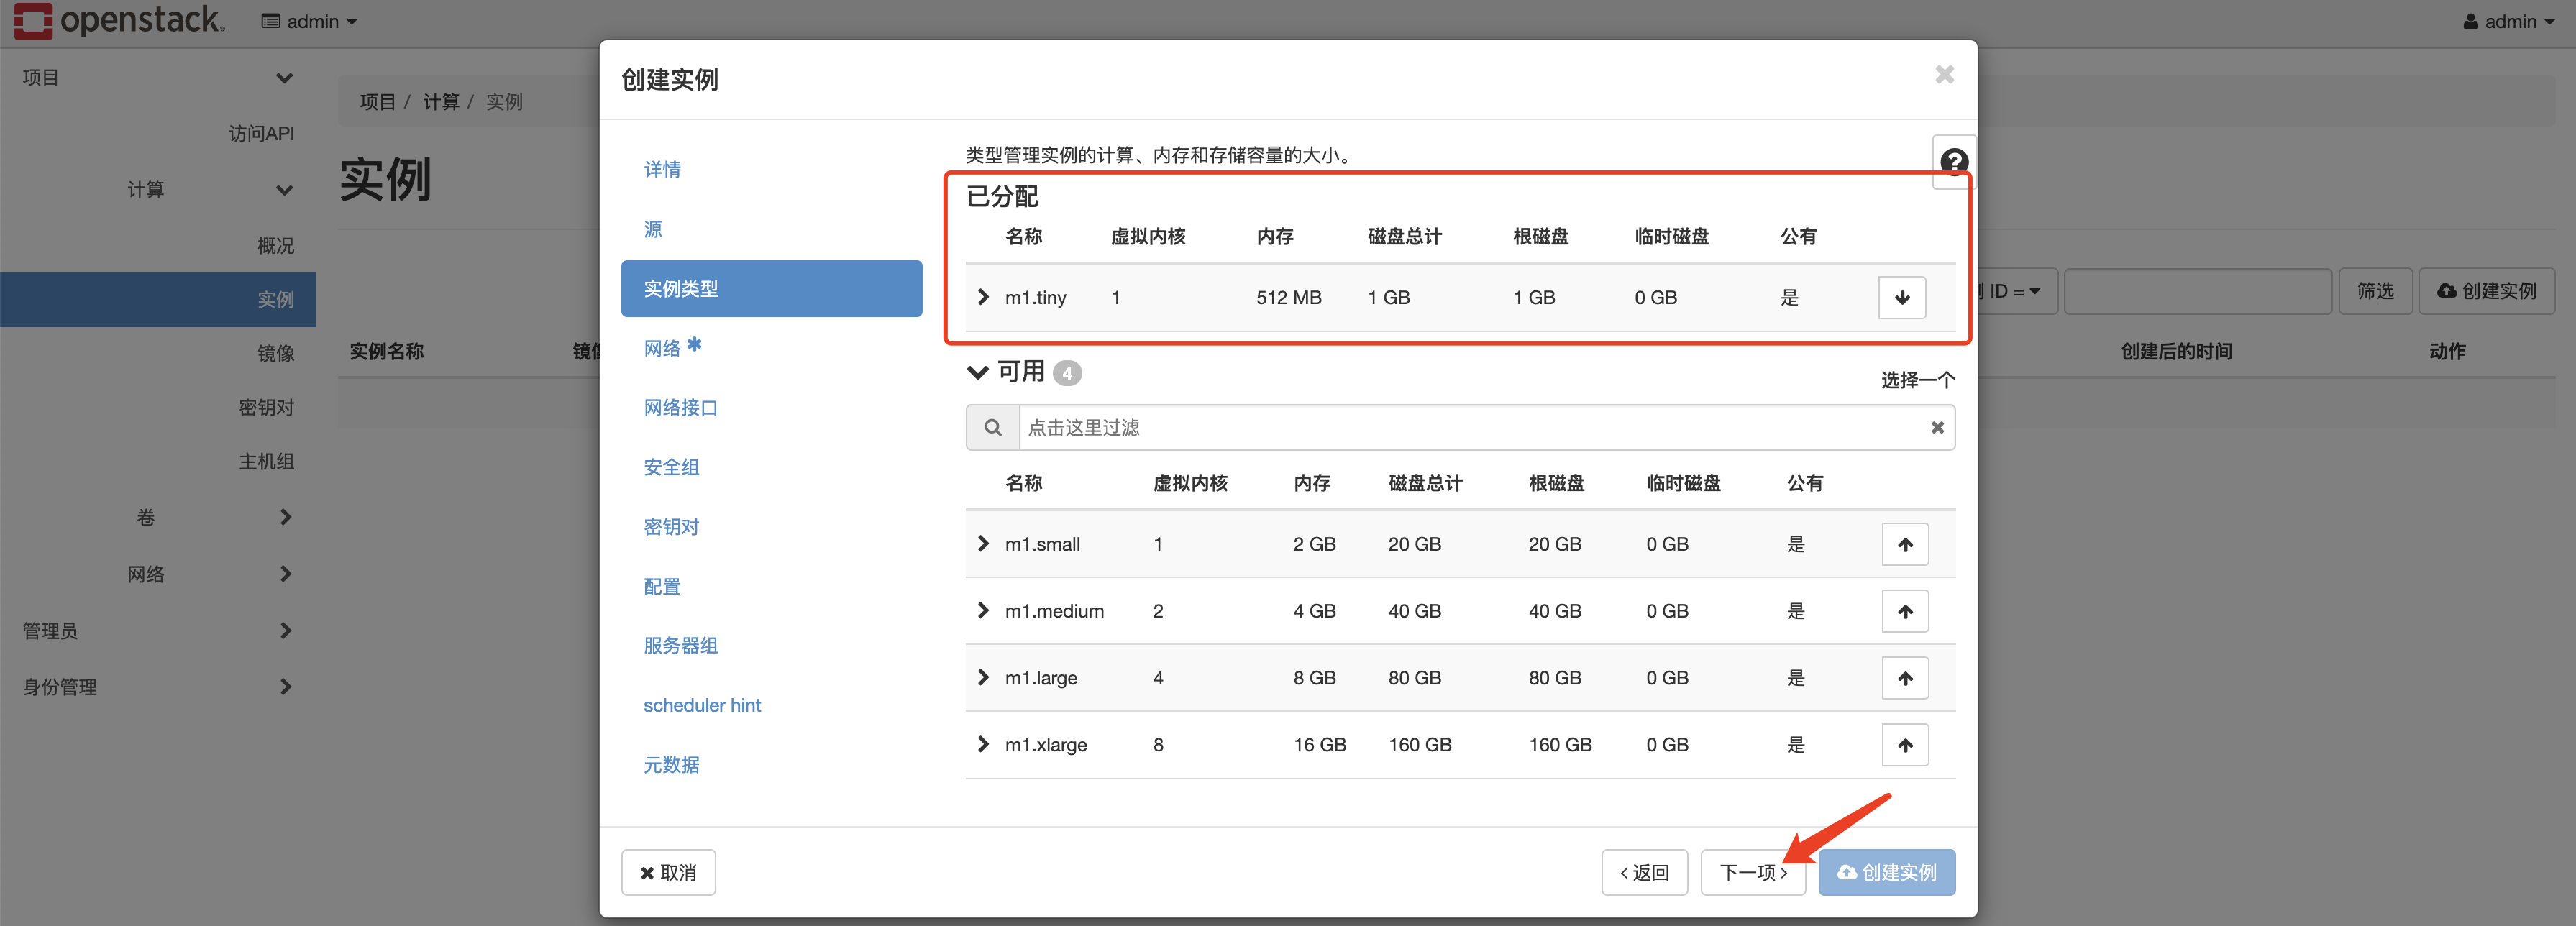
Task: Click the 下一项 button
Action: 1753,873
